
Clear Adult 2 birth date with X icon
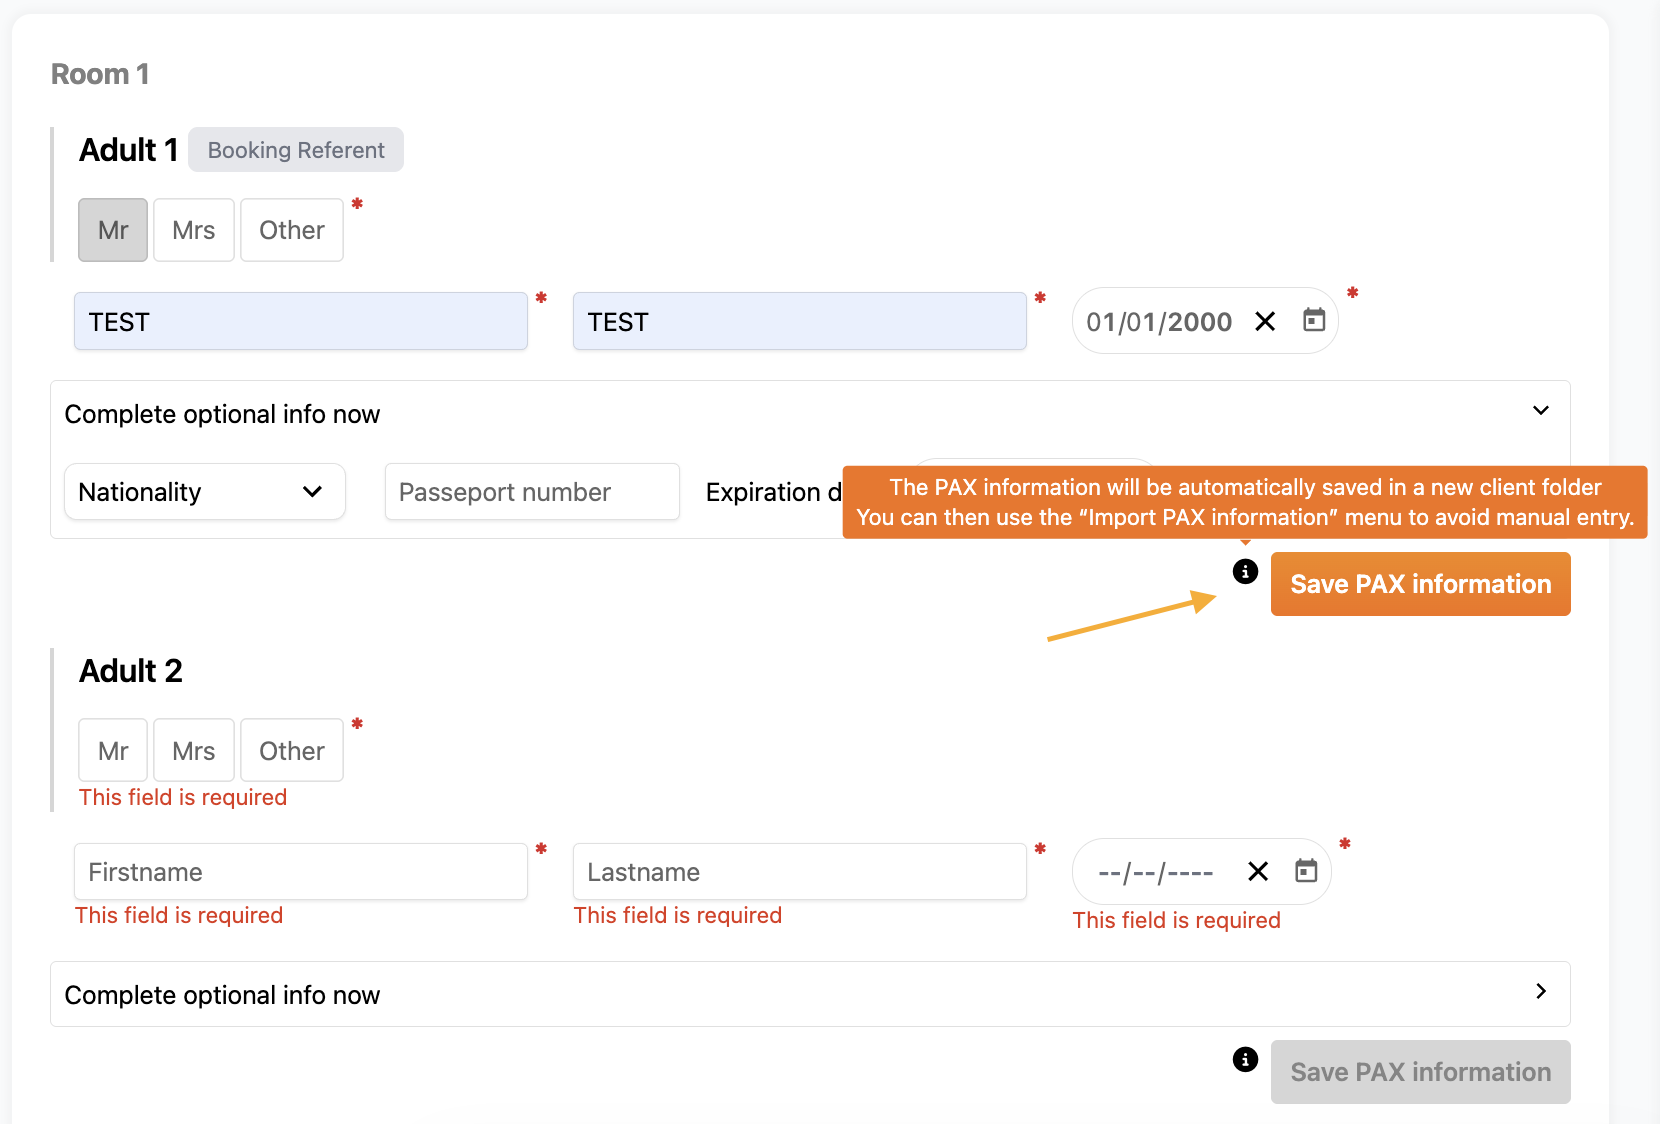[x=1258, y=872]
